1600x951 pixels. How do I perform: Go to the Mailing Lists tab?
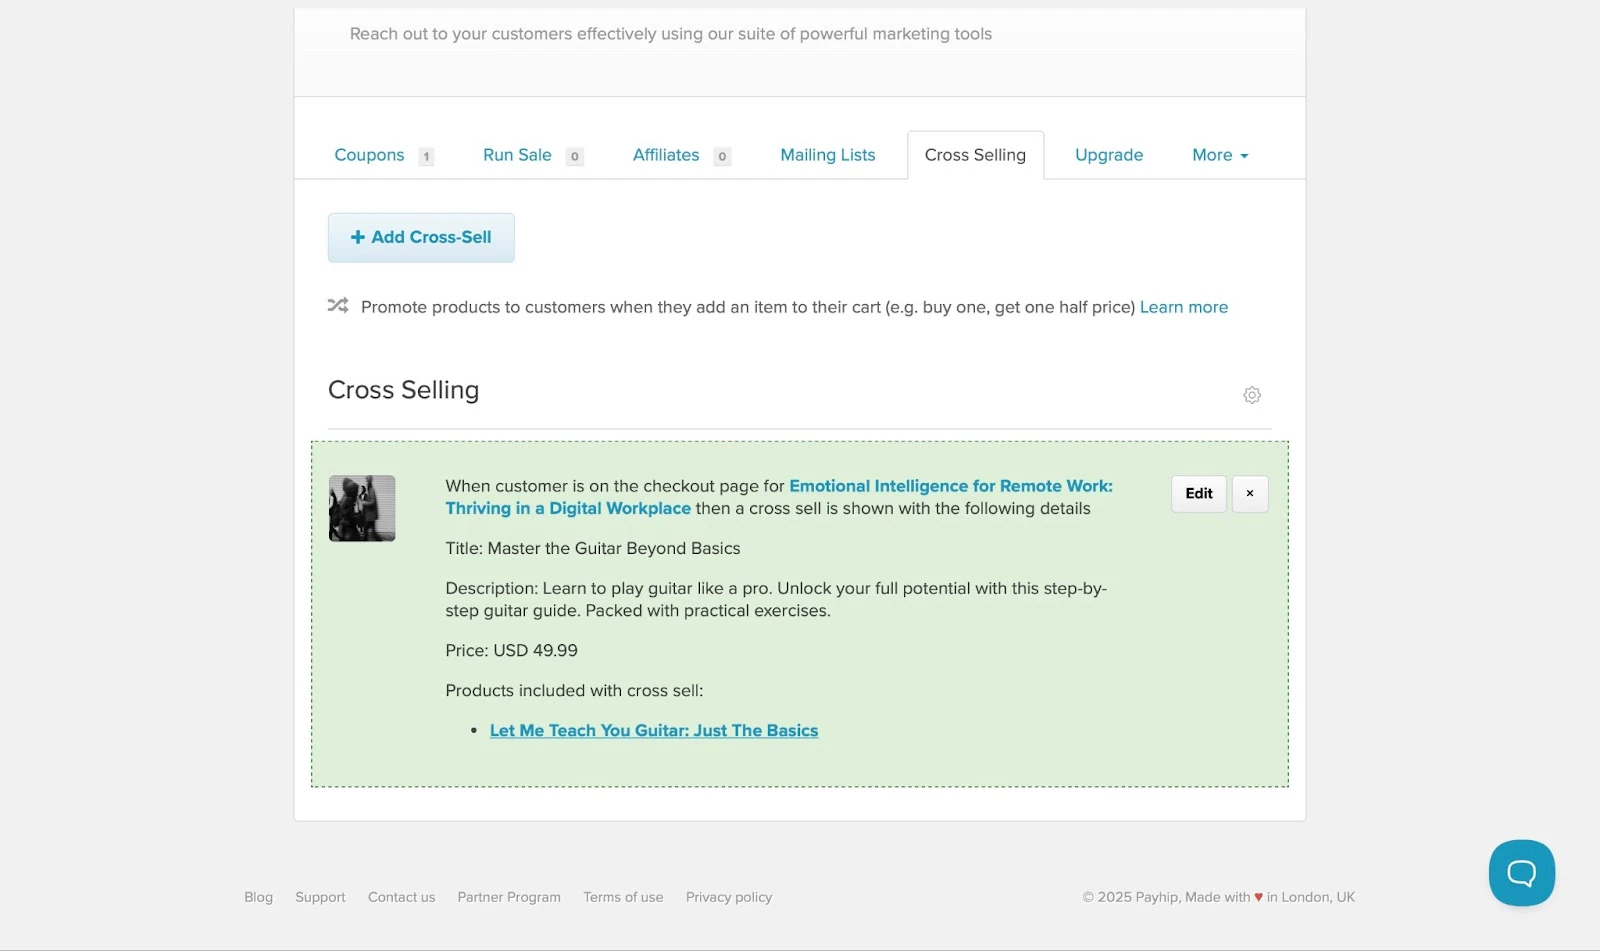(827, 155)
